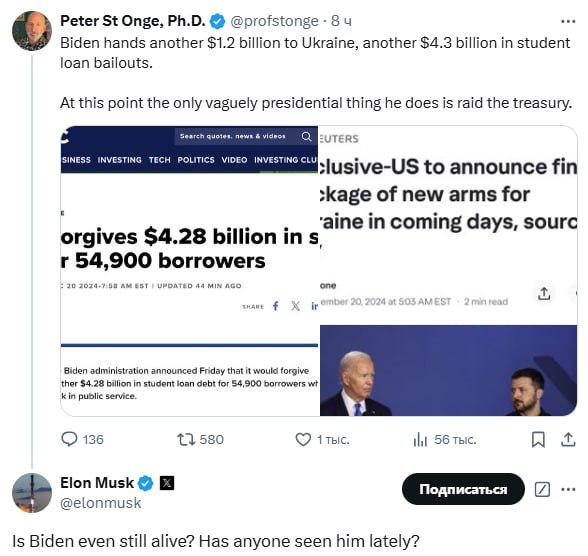
Task: Click the Elon Musk display name
Action: coord(97,483)
